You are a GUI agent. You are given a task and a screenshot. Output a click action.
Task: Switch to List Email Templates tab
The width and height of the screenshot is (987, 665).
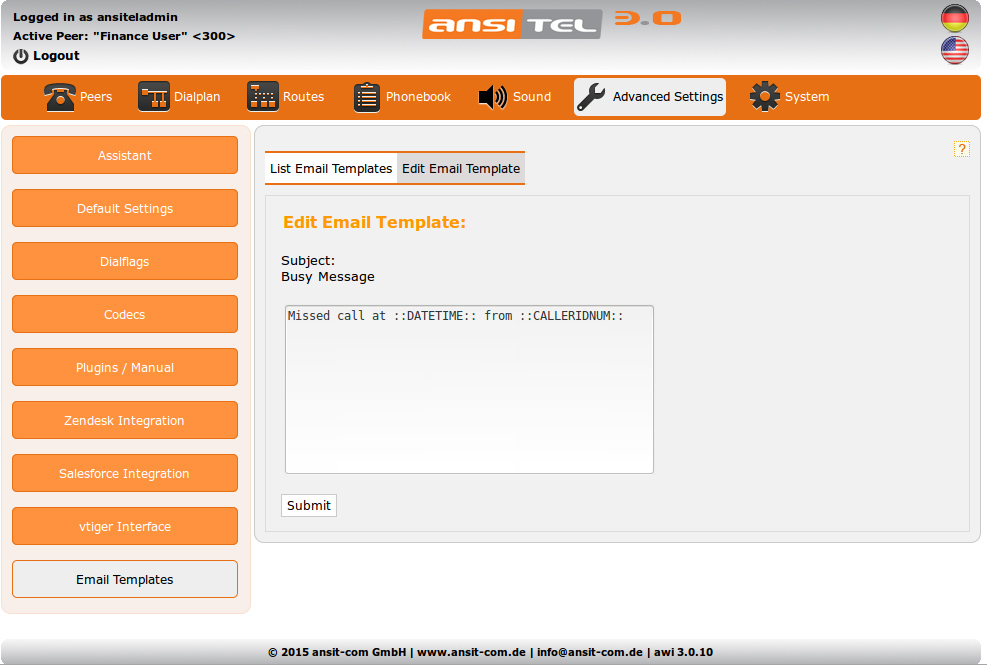point(331,169)
